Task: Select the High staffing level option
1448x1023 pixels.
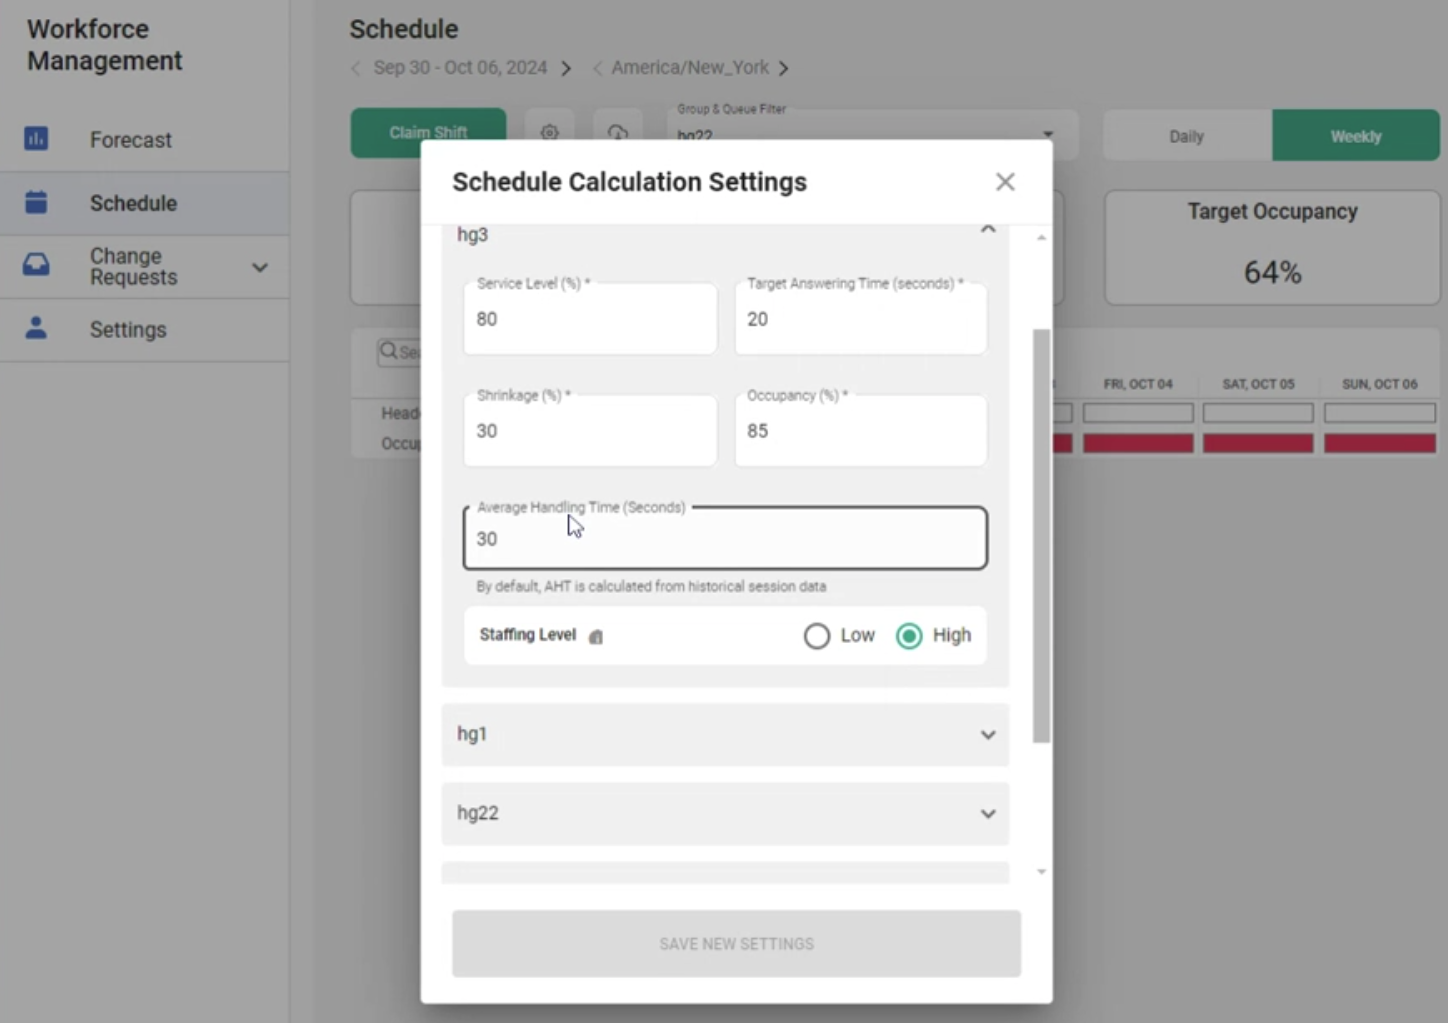Action: 909,636
